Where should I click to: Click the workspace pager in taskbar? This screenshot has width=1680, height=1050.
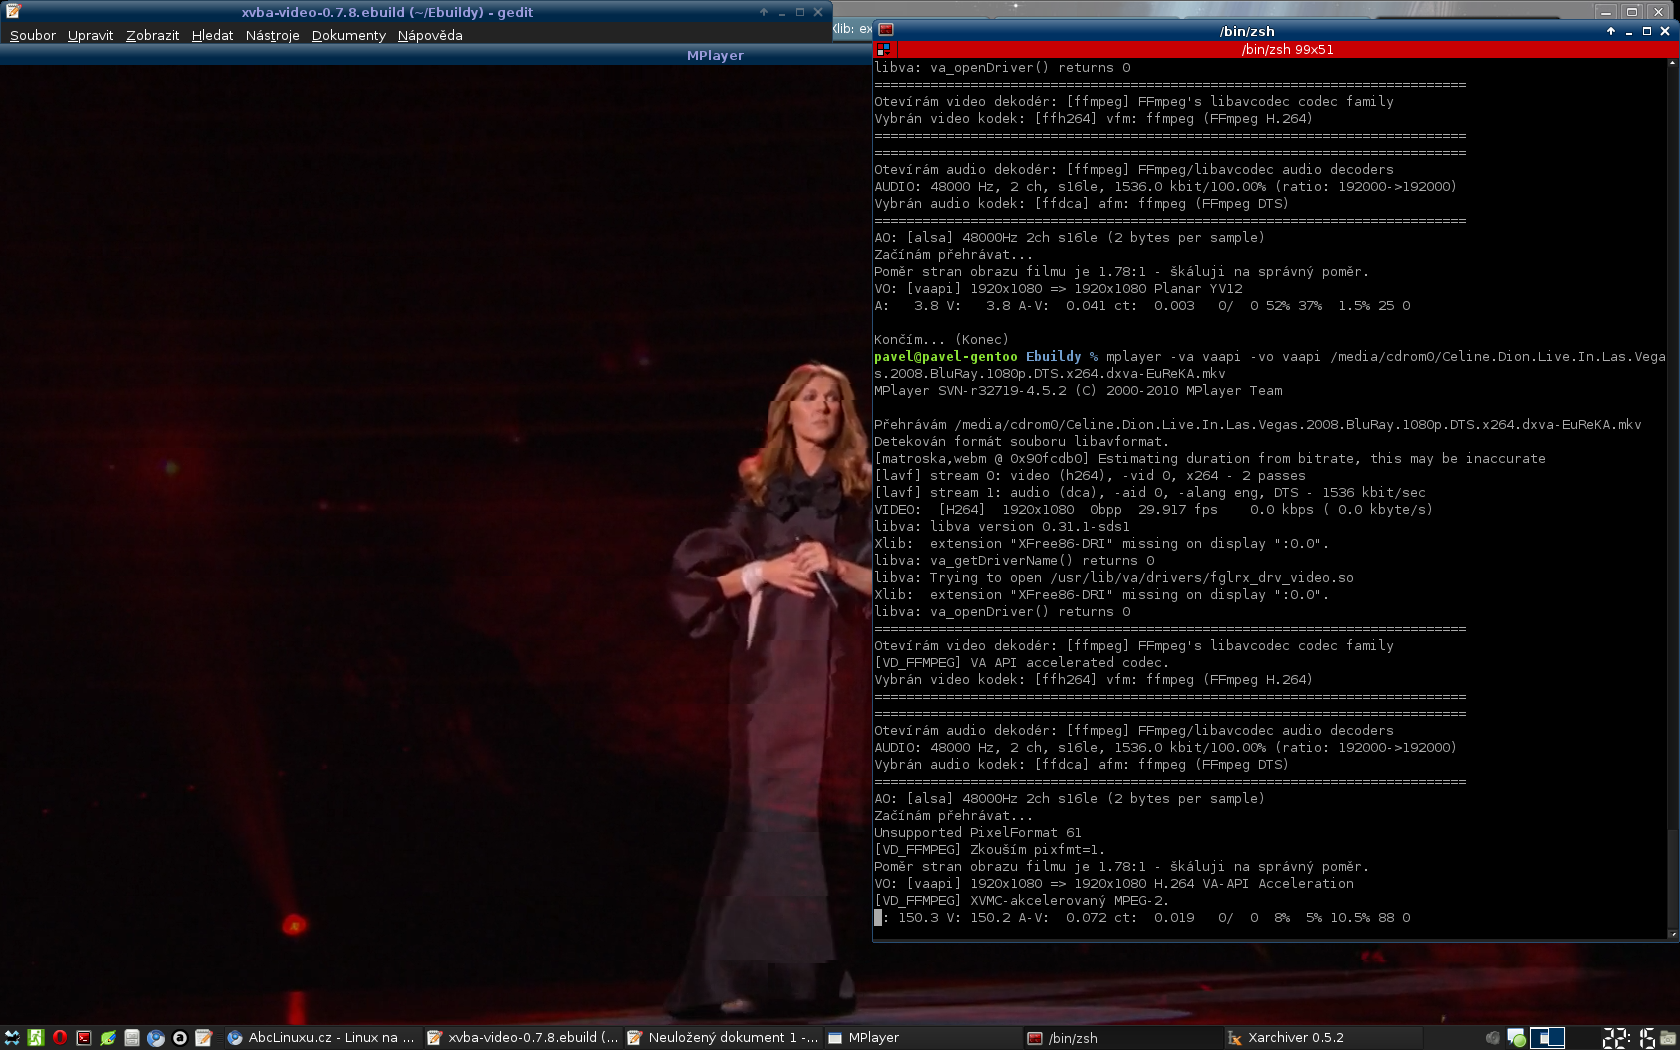coord(1546,1038)
